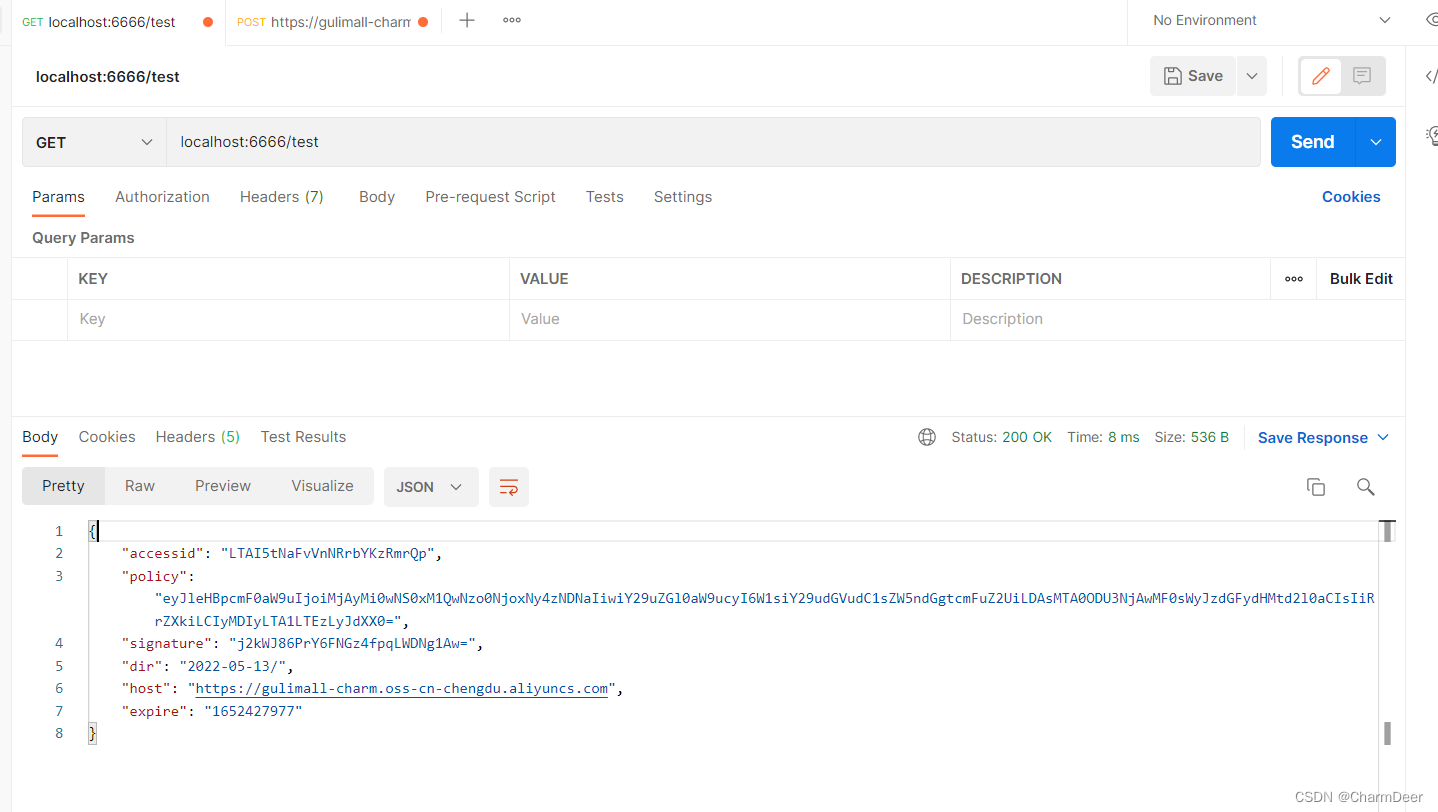Viewport: 1438px width, 812px height.
Task: Open the code snippet icon on right sidebar
Action: tap(1430, 77)
